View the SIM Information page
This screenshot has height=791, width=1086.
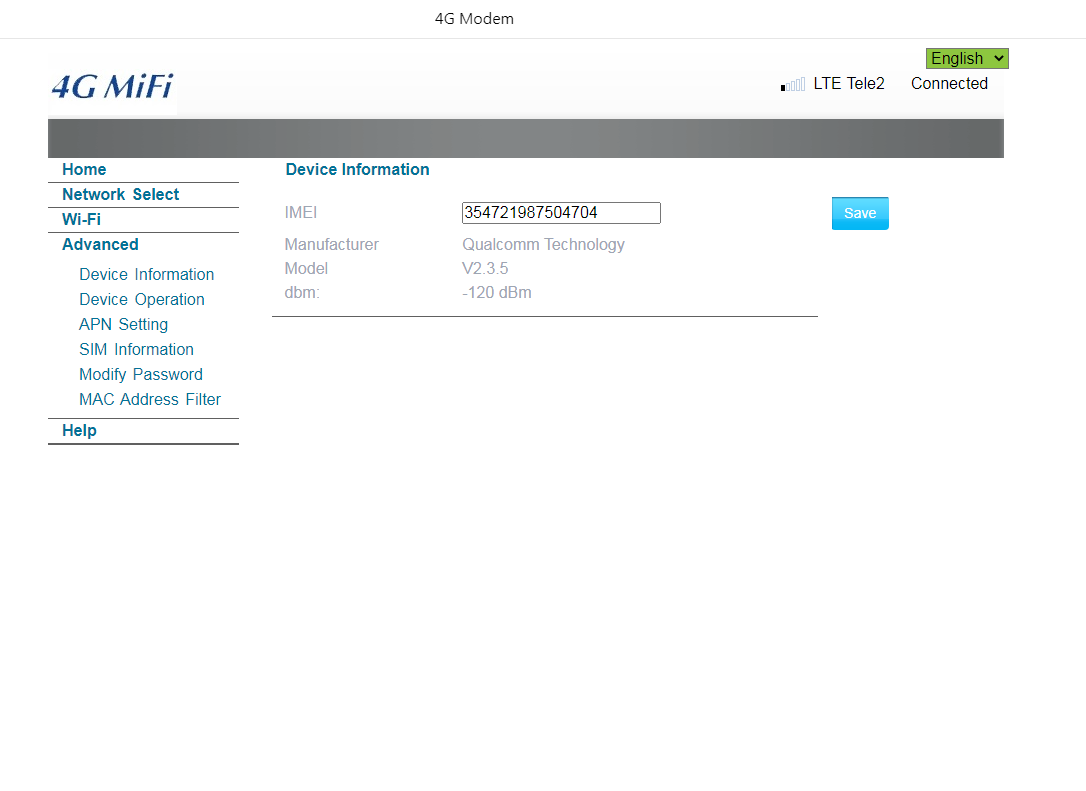coord(136,350)
